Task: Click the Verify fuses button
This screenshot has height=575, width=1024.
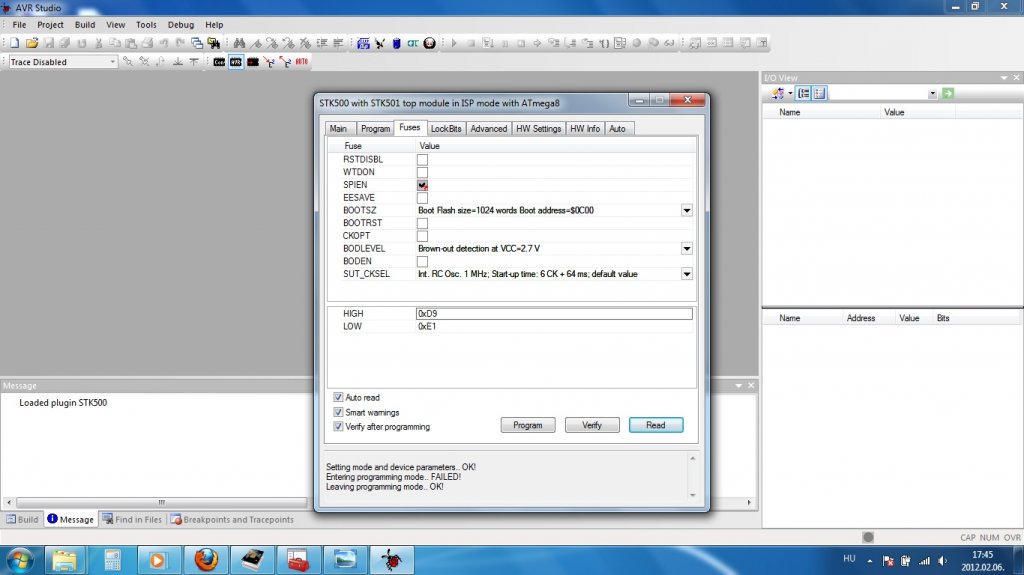Action: [592, 425]
